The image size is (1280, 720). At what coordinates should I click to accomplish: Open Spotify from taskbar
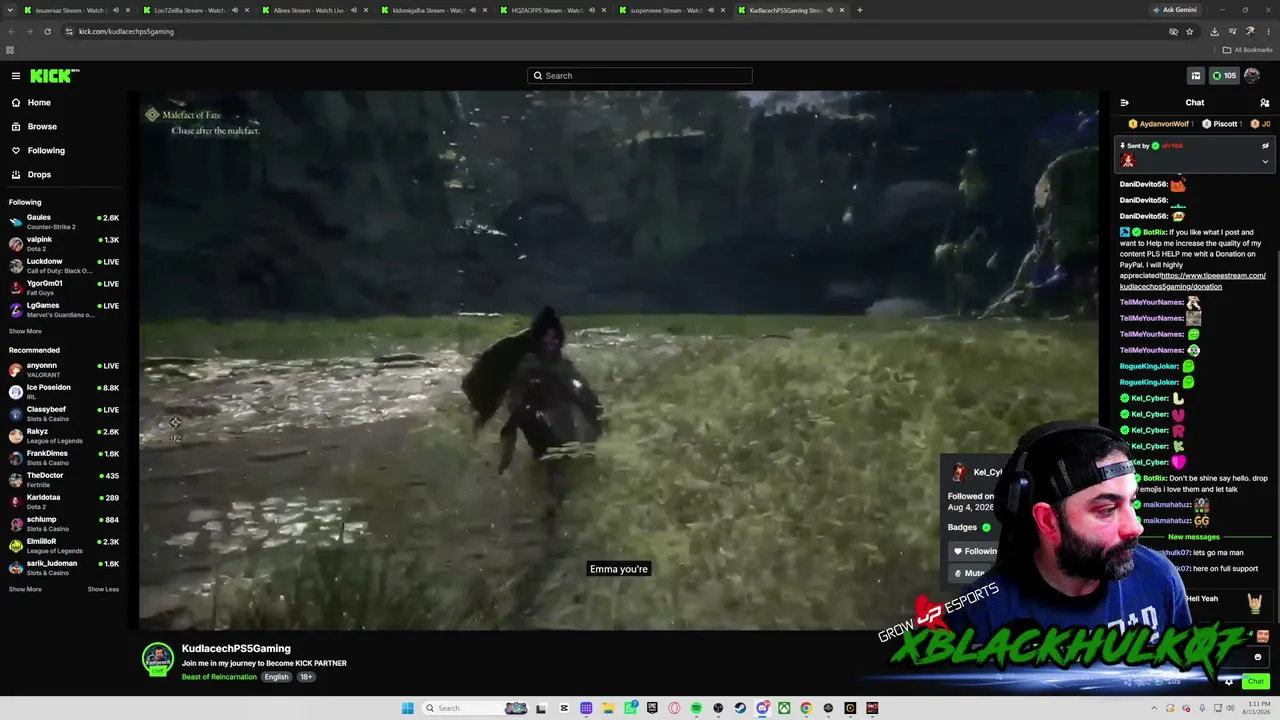pos(696,708)
